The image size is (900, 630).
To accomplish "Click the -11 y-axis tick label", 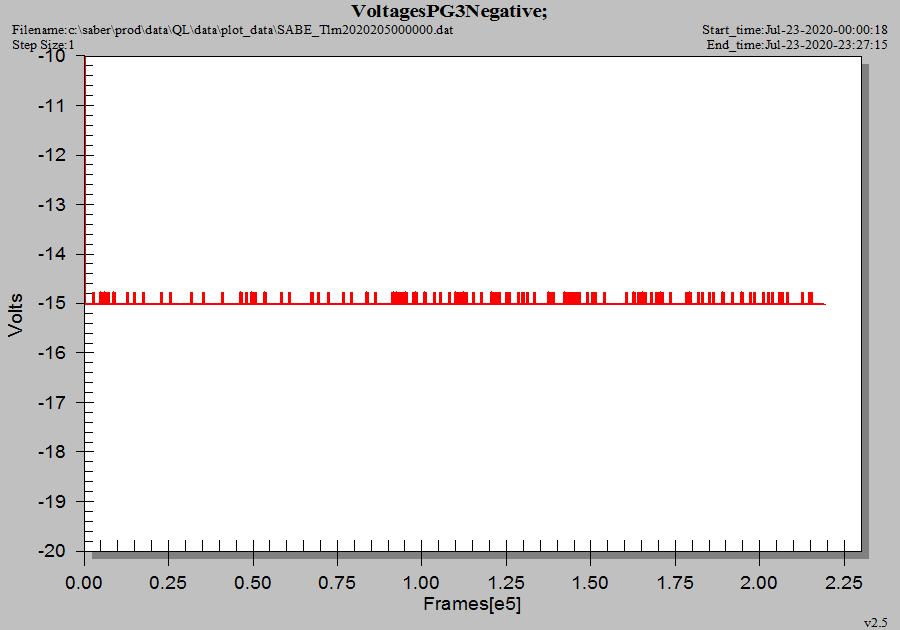I will pyautogui.click(x=52, y=106).
